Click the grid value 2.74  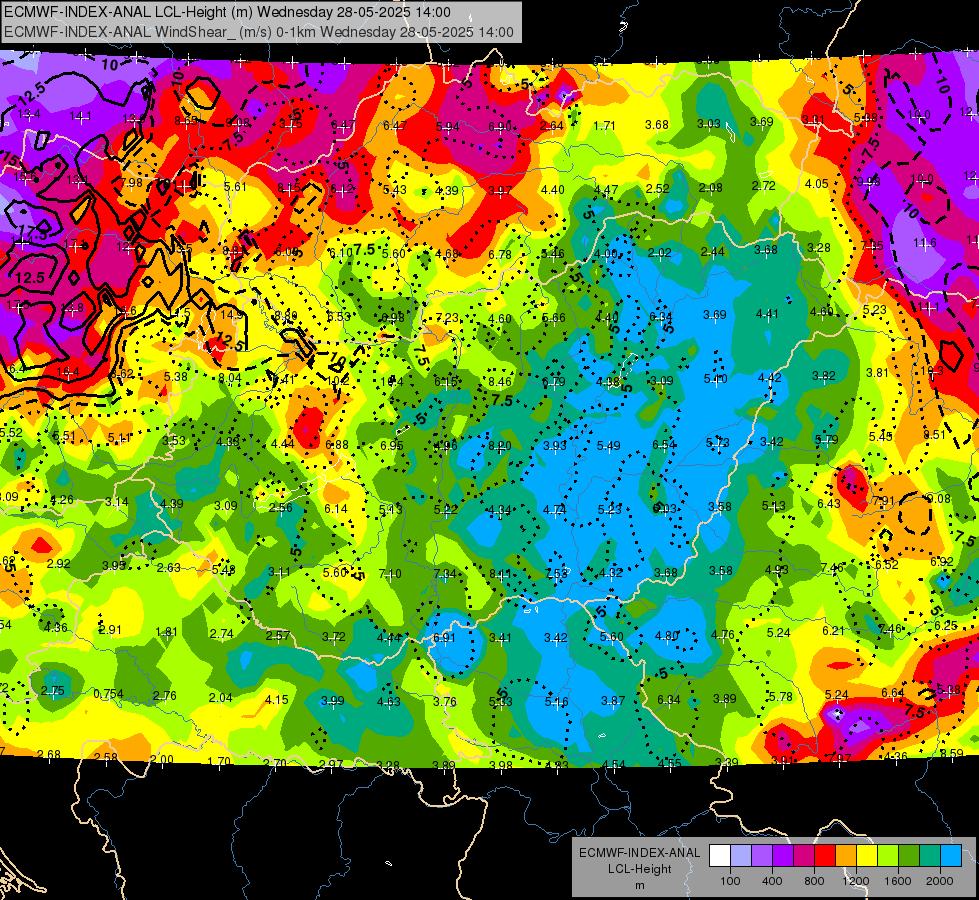click(x=222, y=633)
